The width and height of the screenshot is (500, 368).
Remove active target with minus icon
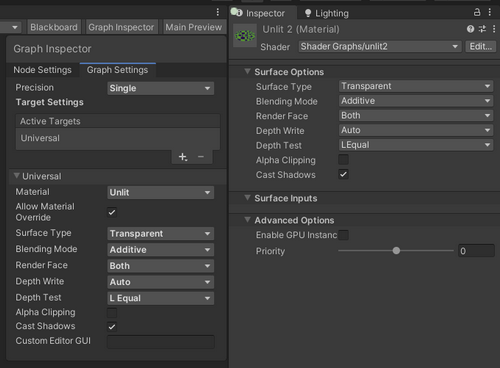tap(201, 157)
